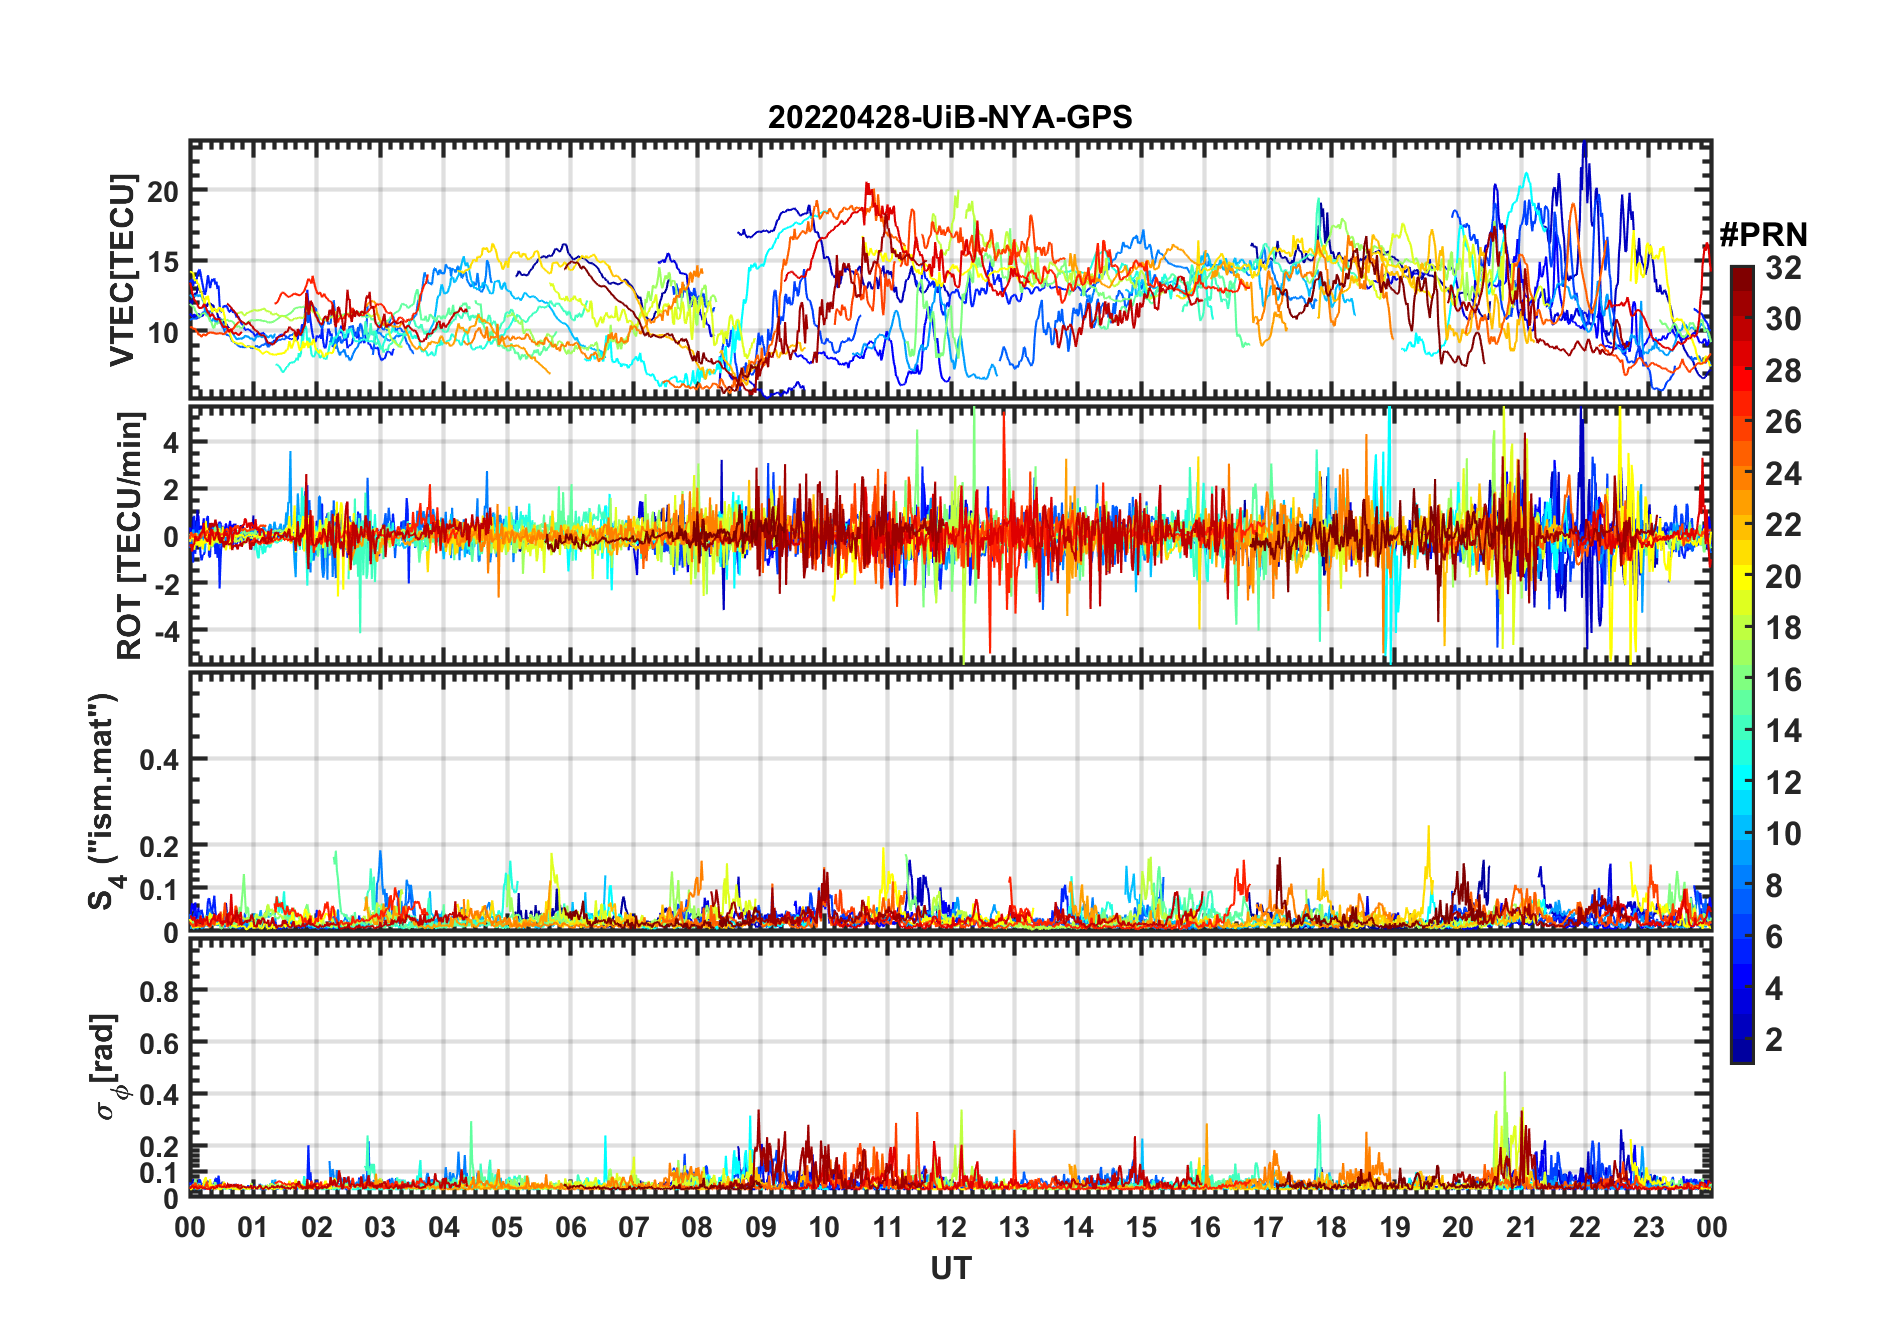
Task: Click the plot title 20220428-UiB-NYA-GPS
Action: [950, 117]
